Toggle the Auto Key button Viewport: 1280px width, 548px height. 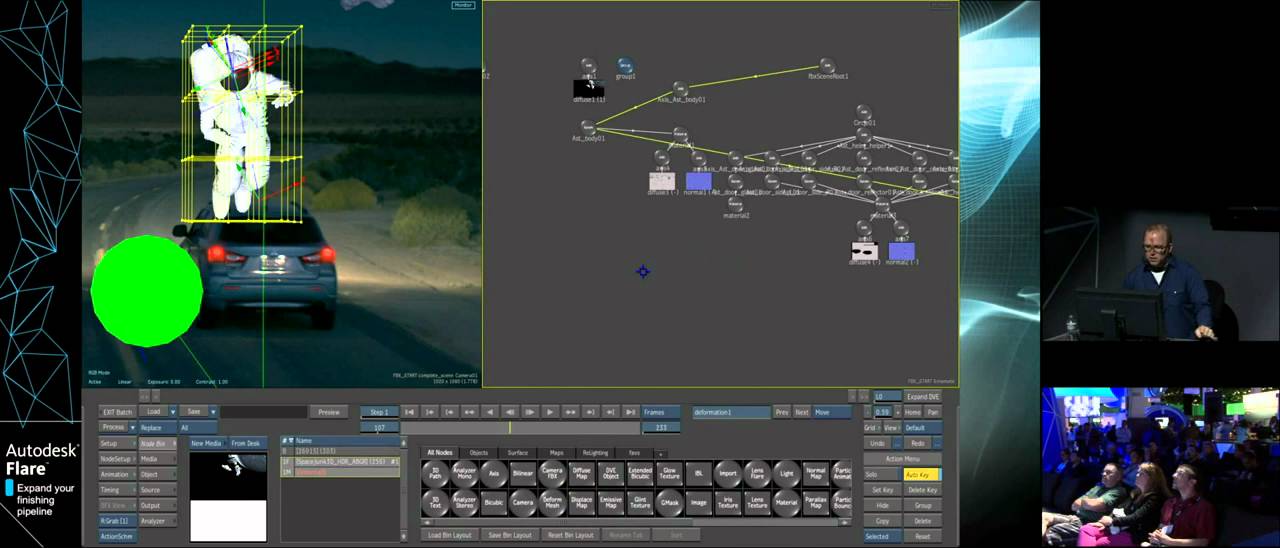click(921, 475)
